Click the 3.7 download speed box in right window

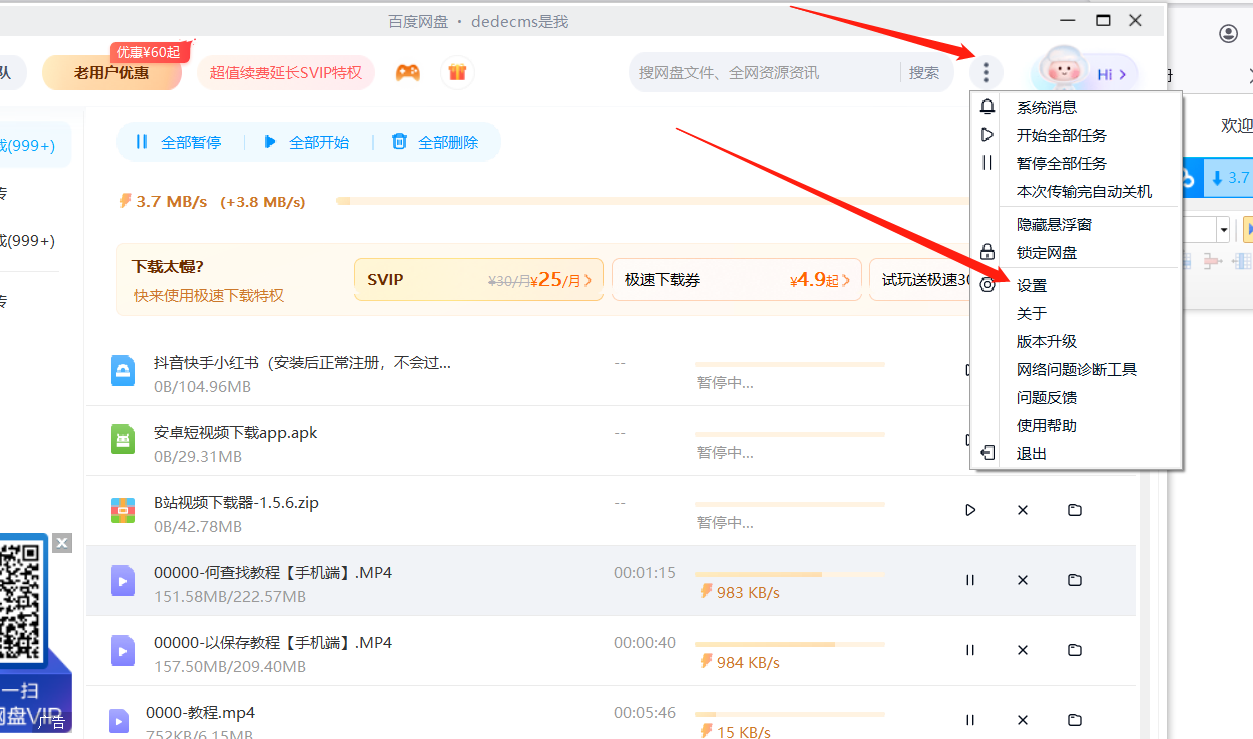click(1228, 178)
